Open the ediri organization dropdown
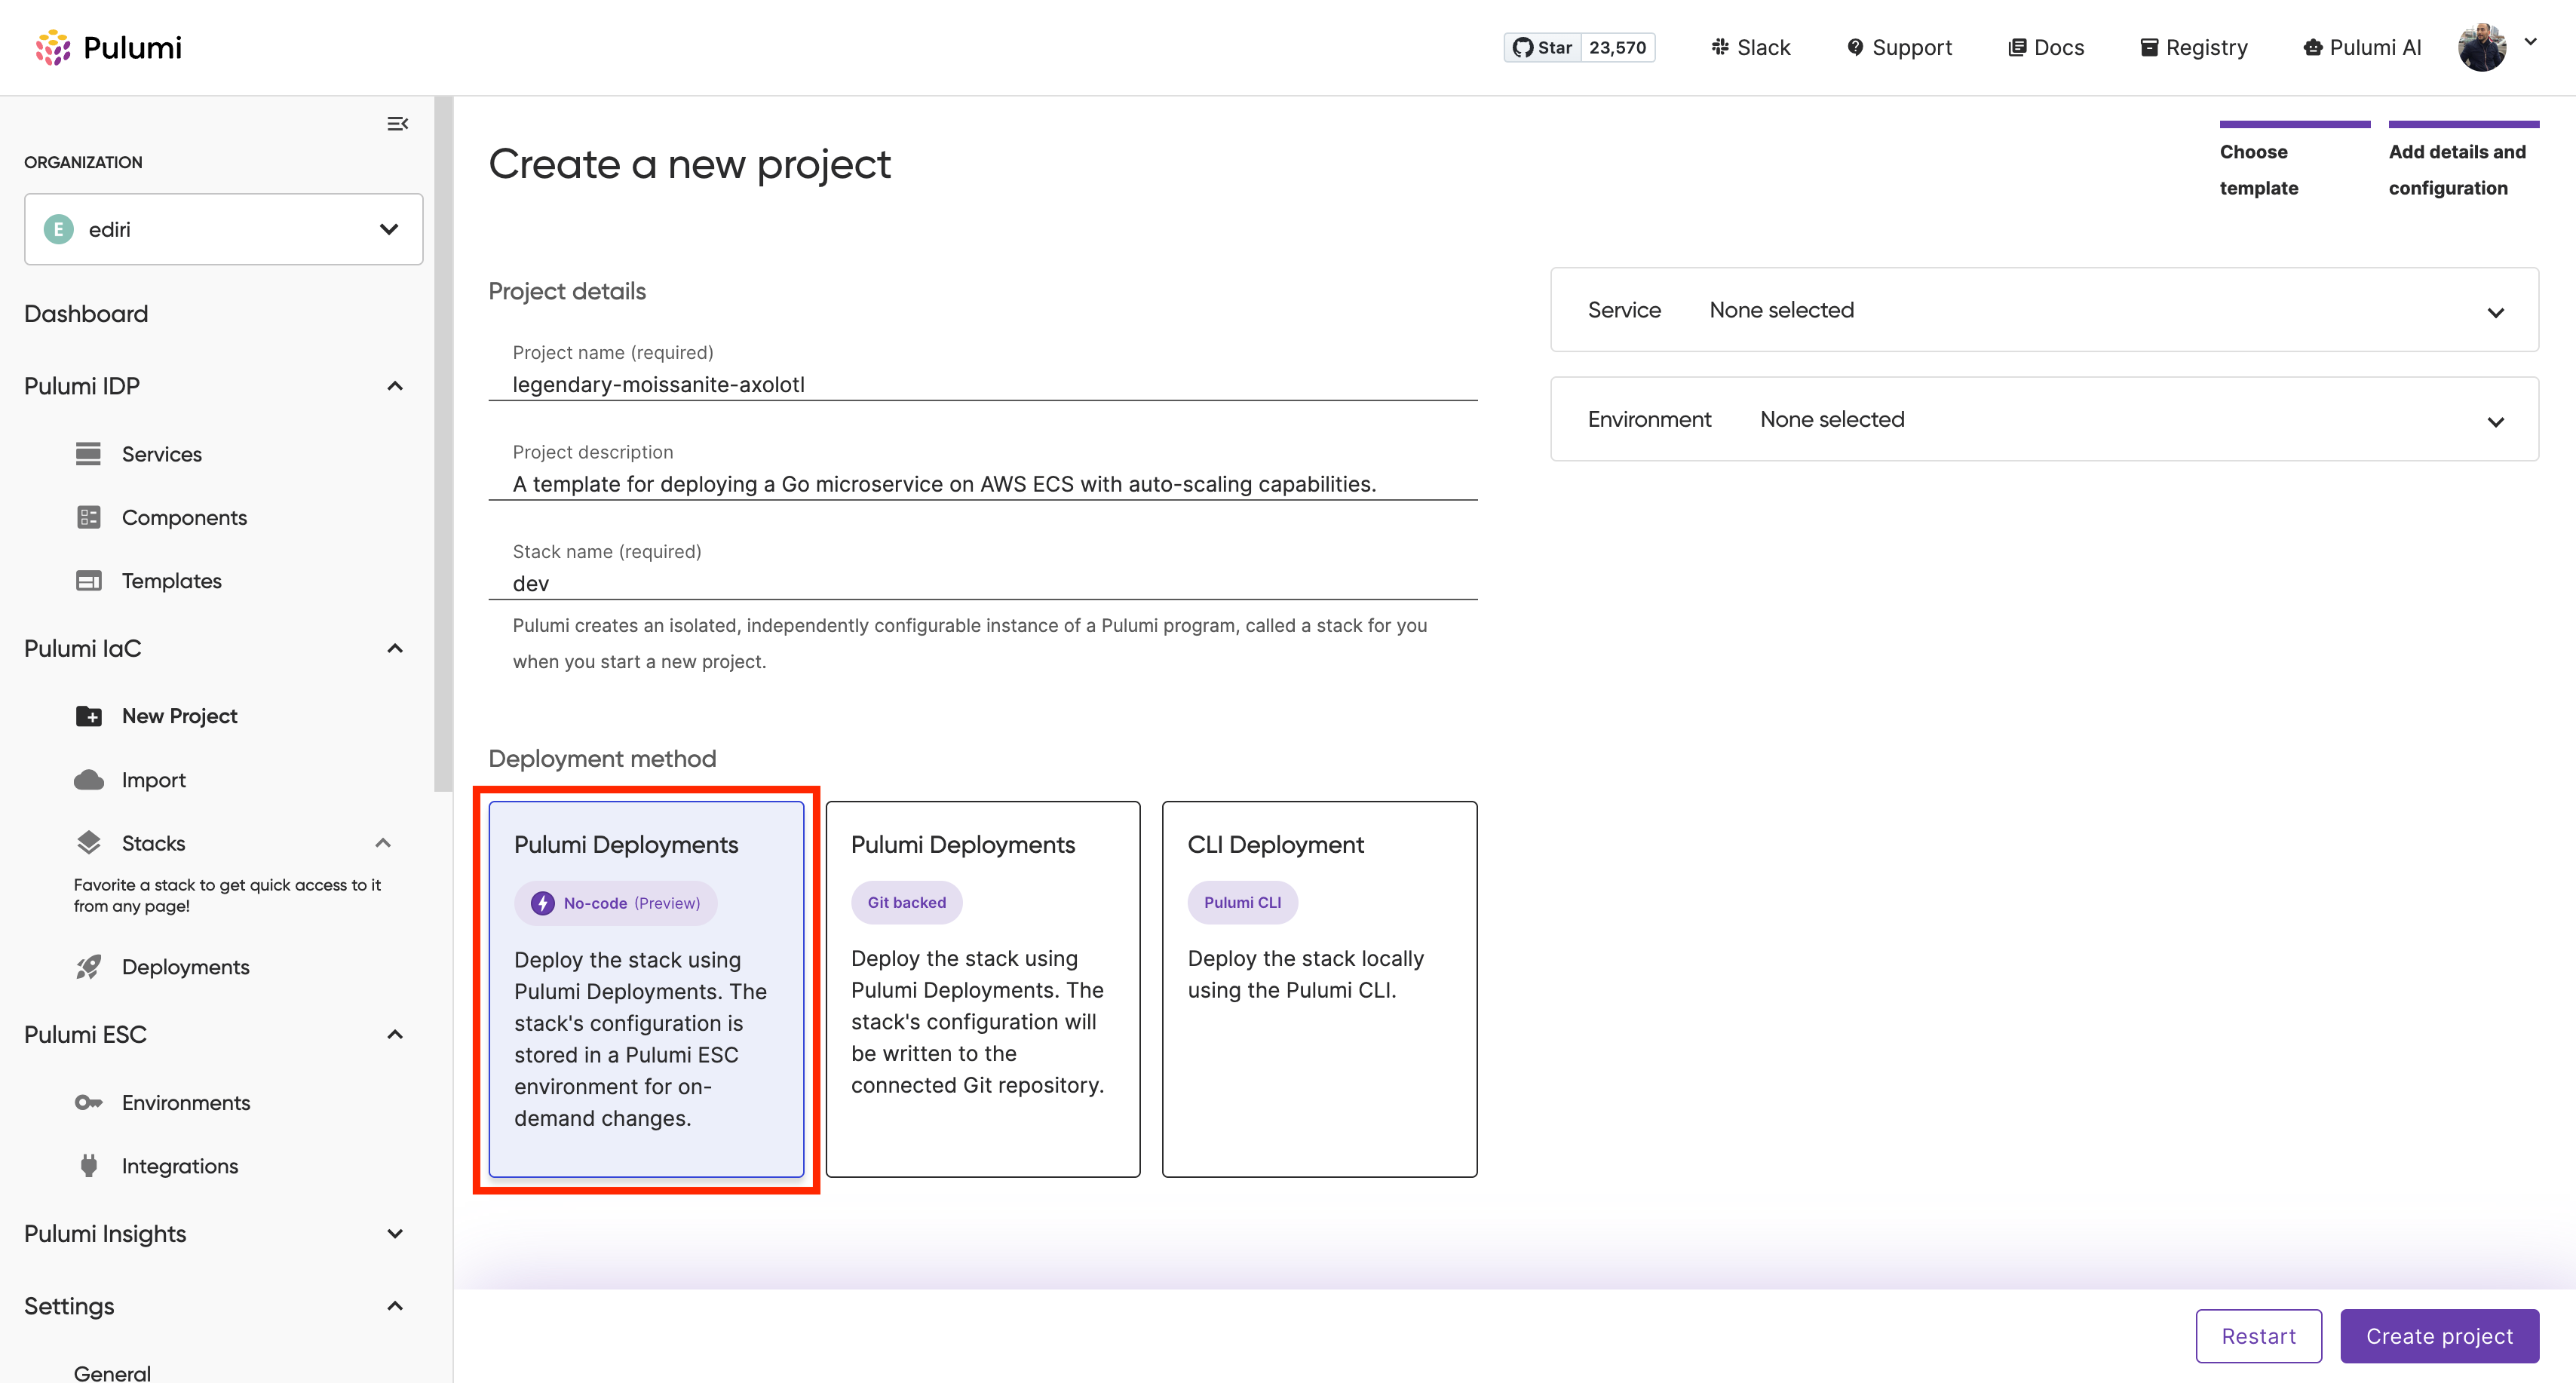 point(223,229)
